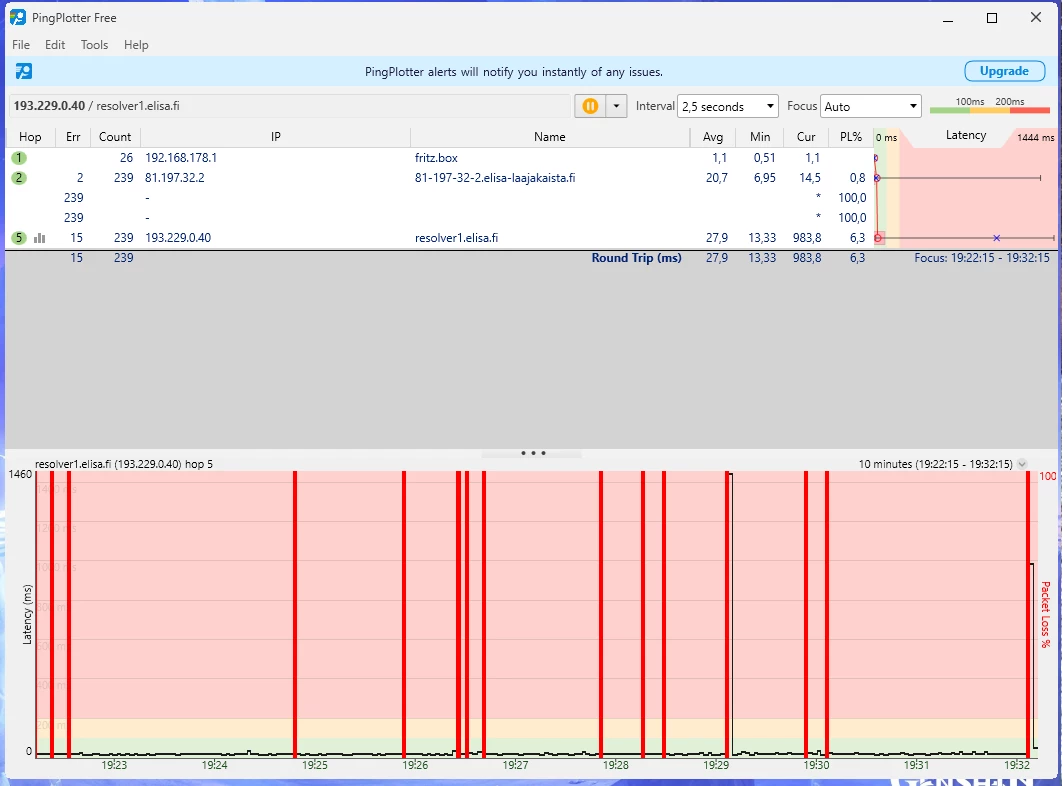The image size is (1062, 786).
Task: Pause the trace with the orange button
Action: point(590,106)
